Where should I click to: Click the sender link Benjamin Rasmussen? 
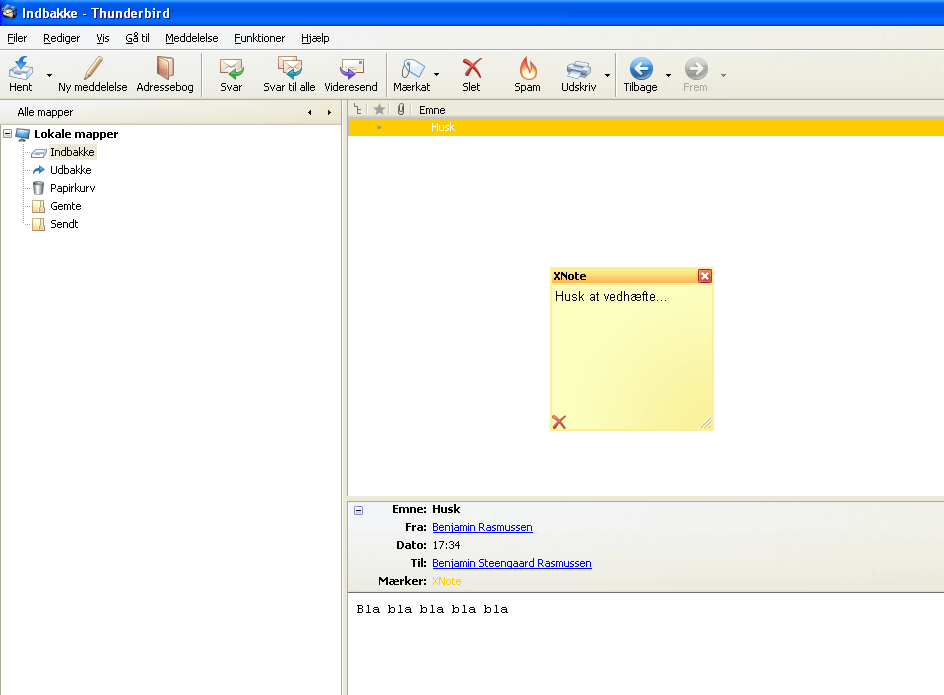point(482,527)
